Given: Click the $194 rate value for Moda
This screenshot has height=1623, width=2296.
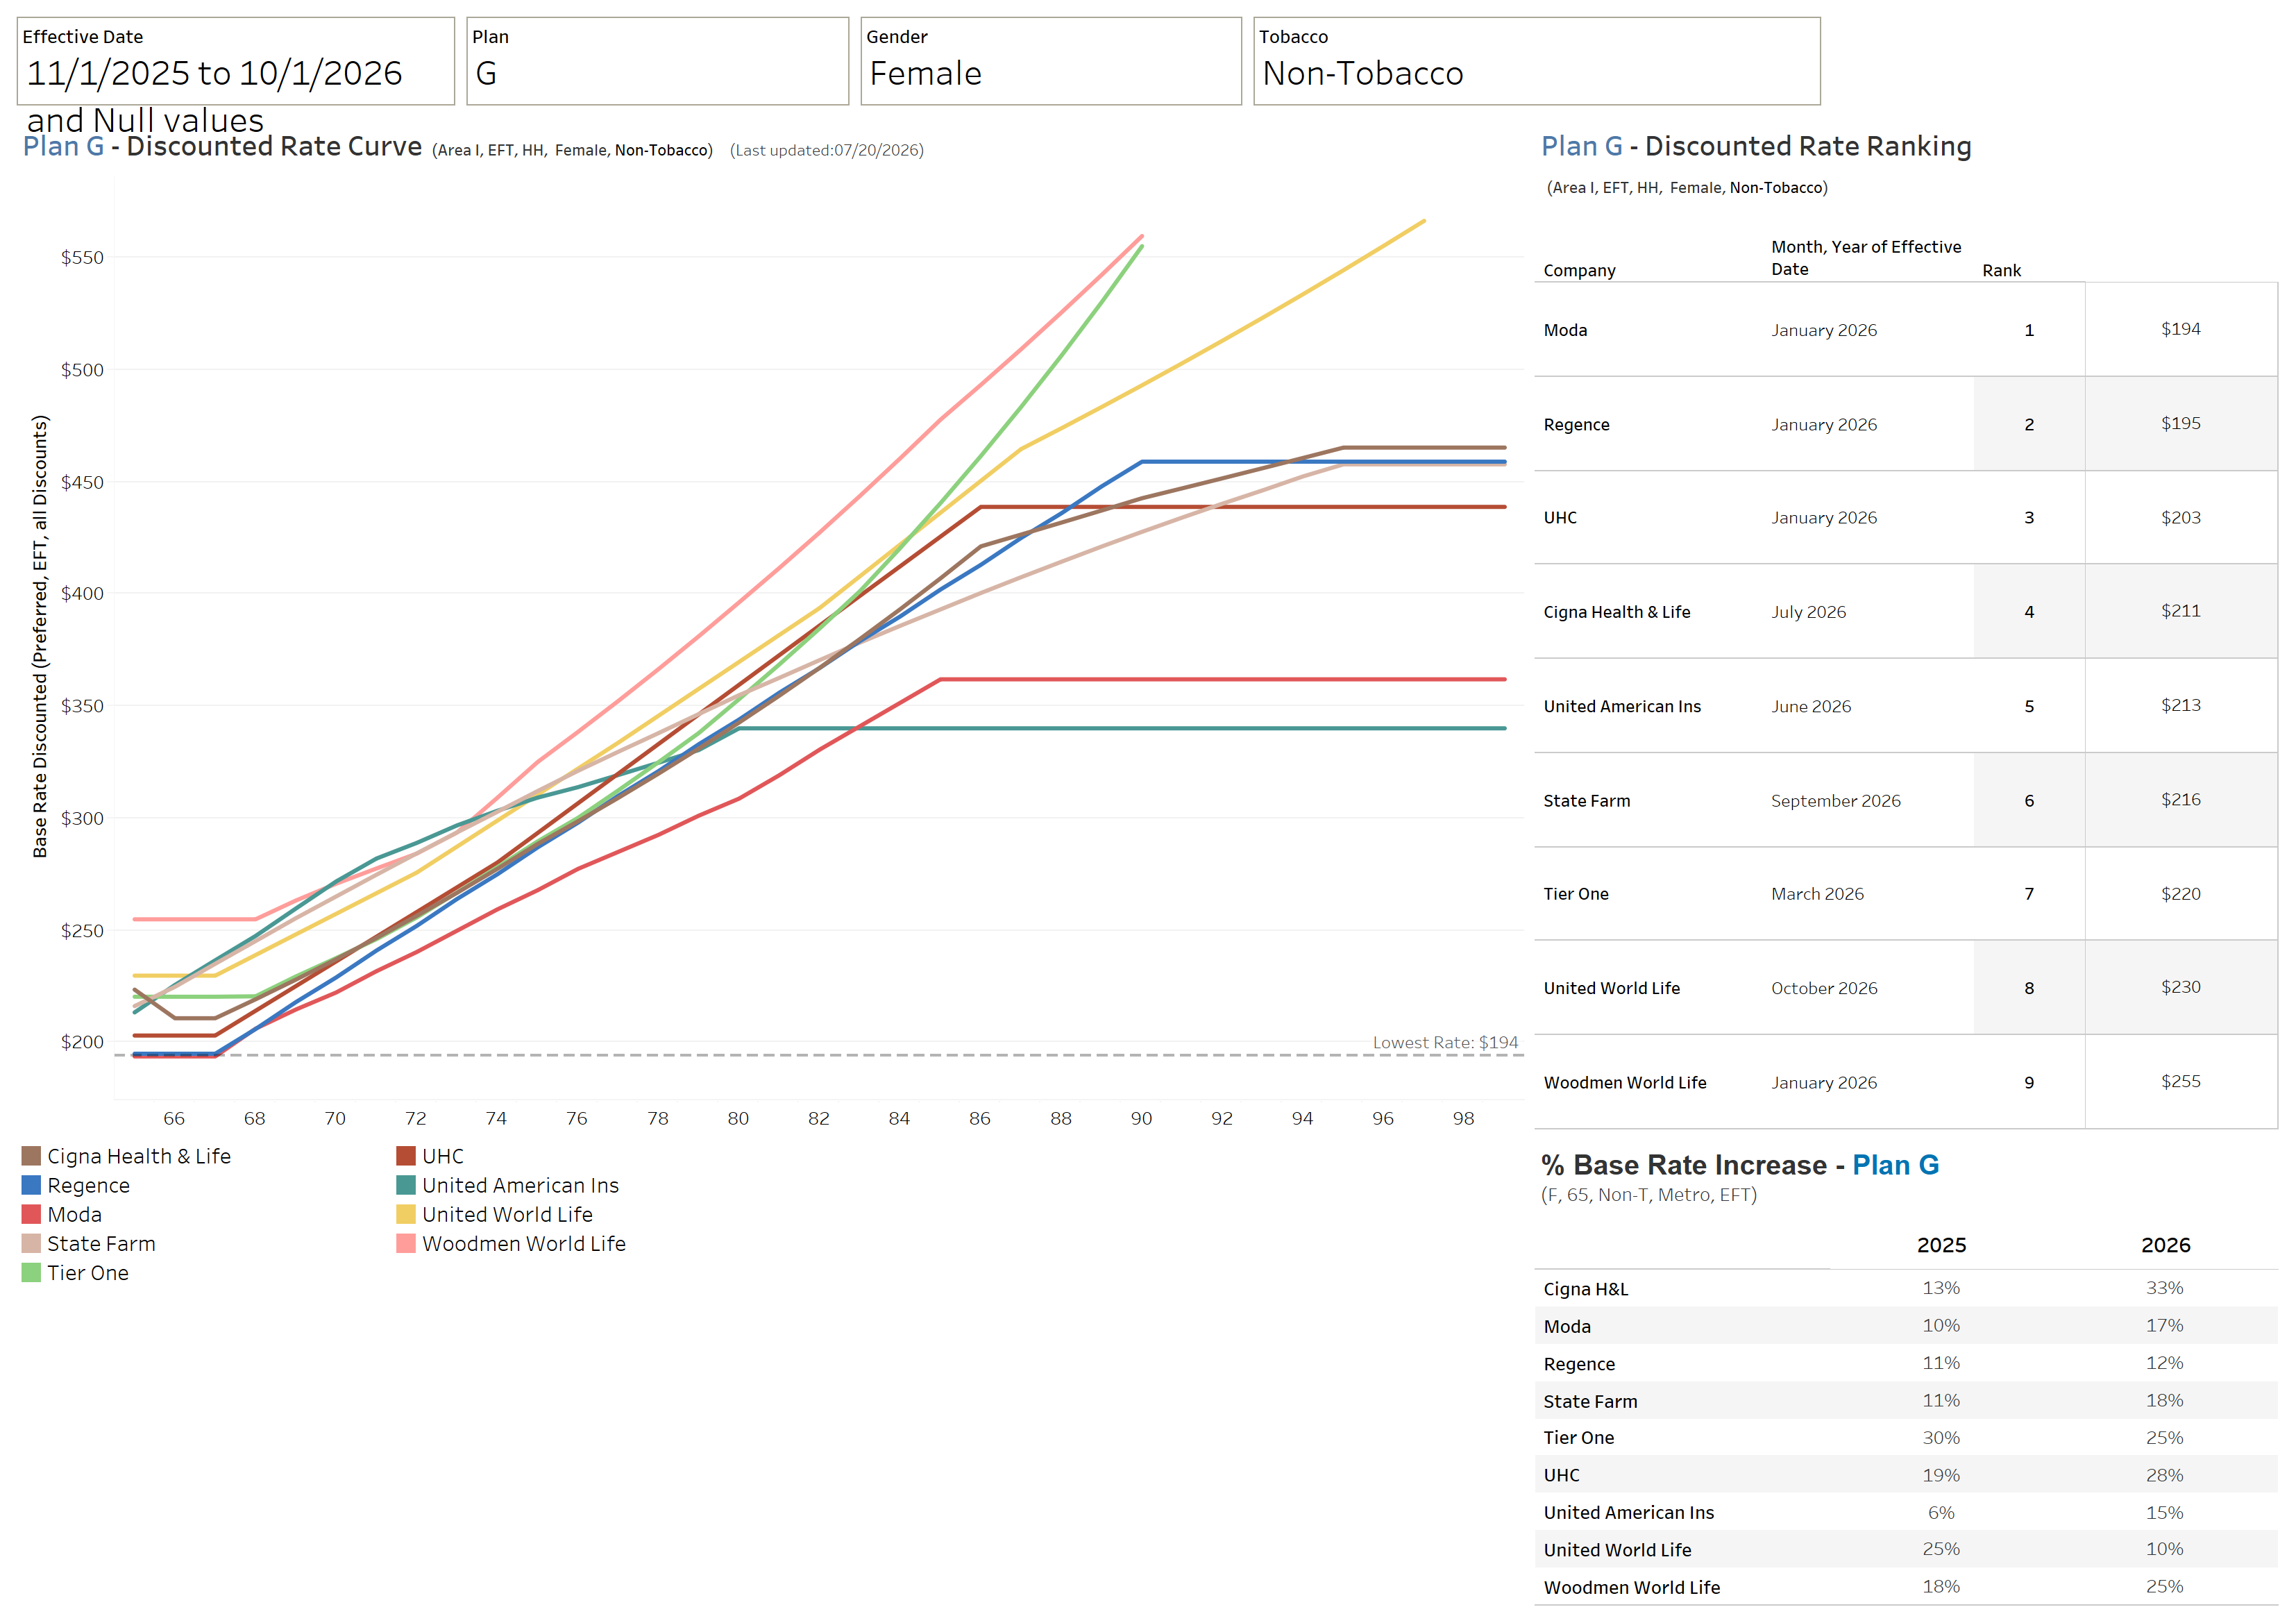Looking at the screenshot, I should (2180, 329).
